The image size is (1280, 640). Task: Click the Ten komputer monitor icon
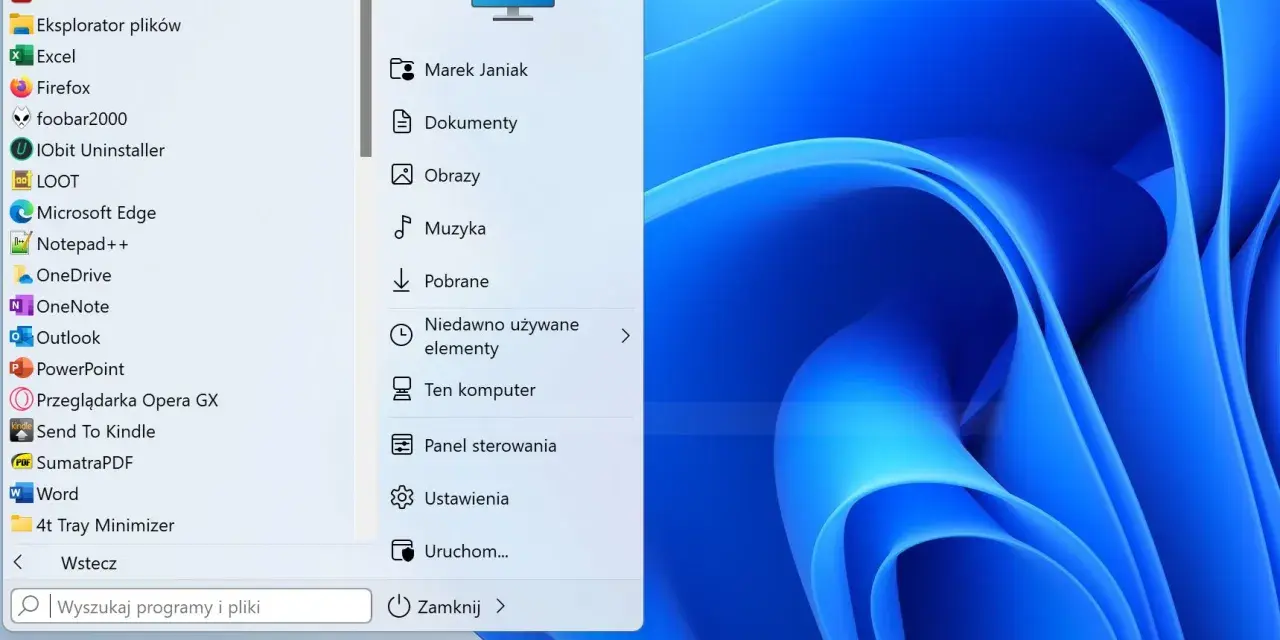(x=402, y=389)
